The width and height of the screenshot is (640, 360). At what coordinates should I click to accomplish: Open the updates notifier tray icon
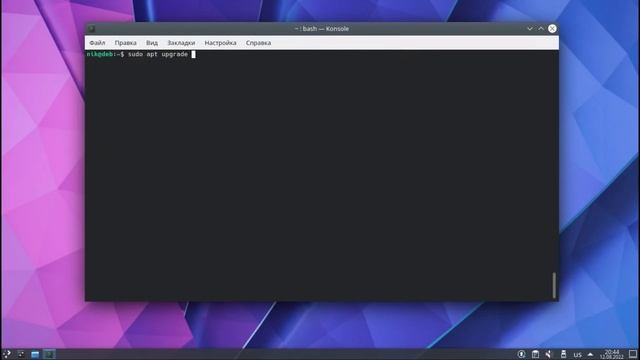point(521,354)
